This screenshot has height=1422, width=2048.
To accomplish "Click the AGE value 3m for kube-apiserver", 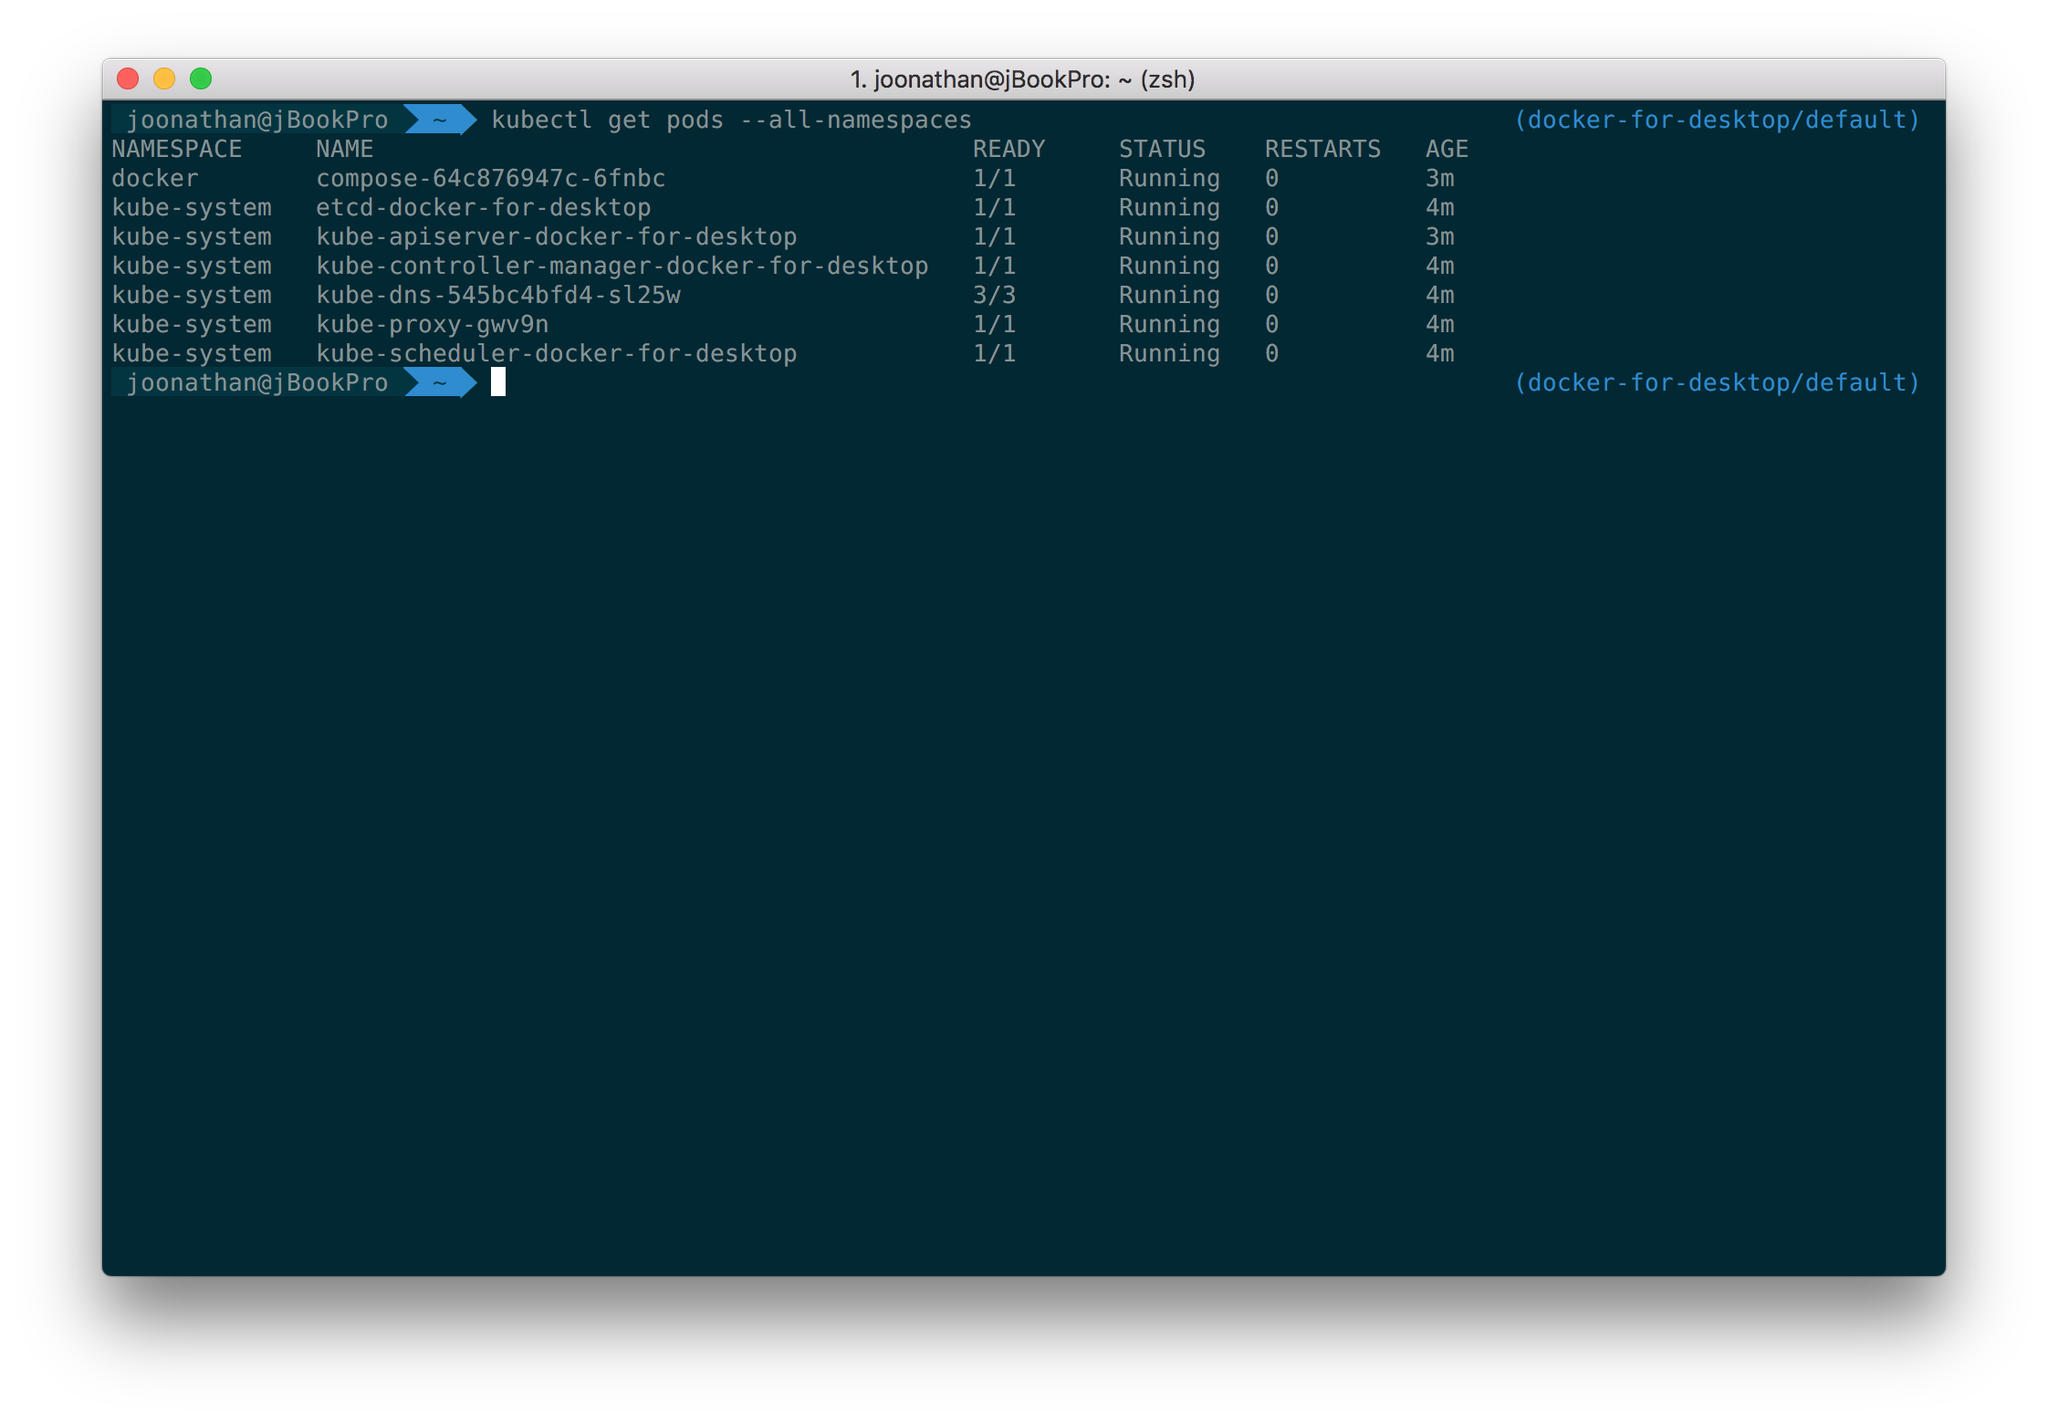I will pyautogui.click(x=1441, y=236).
